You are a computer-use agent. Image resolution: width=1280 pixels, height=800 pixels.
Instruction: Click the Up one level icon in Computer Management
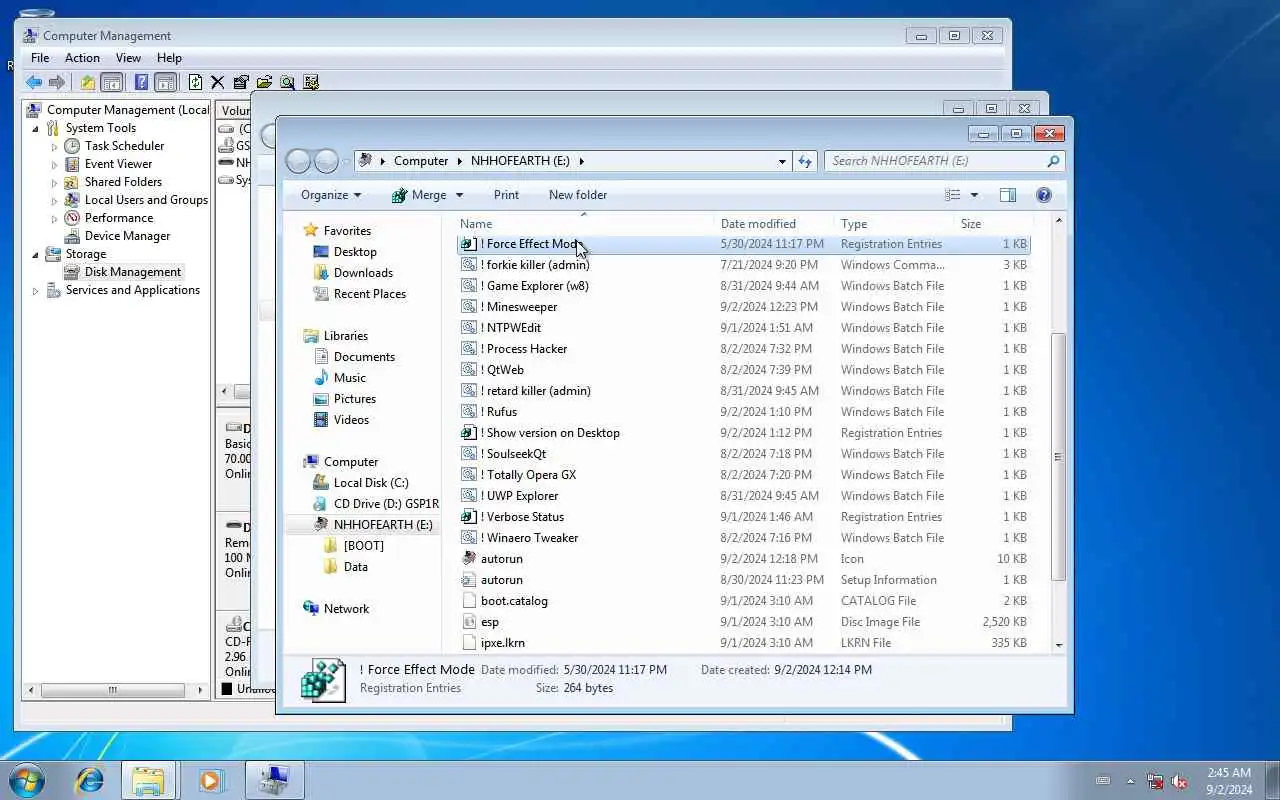[87, 83]
